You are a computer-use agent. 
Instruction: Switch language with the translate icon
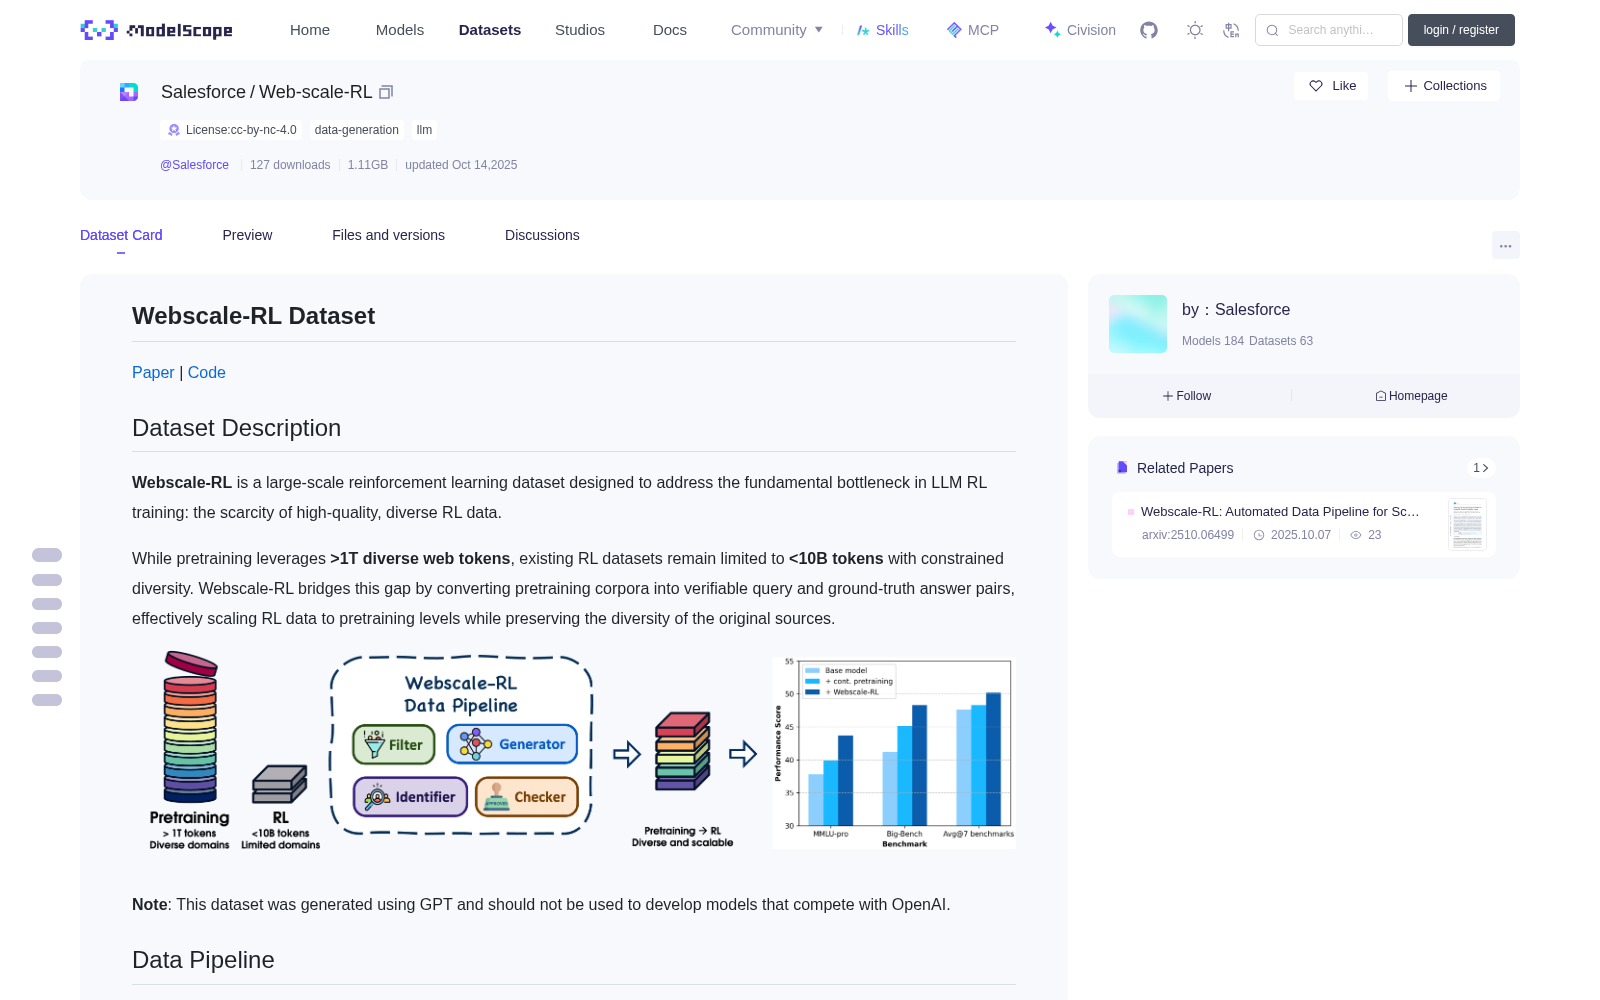[1231, 30]
